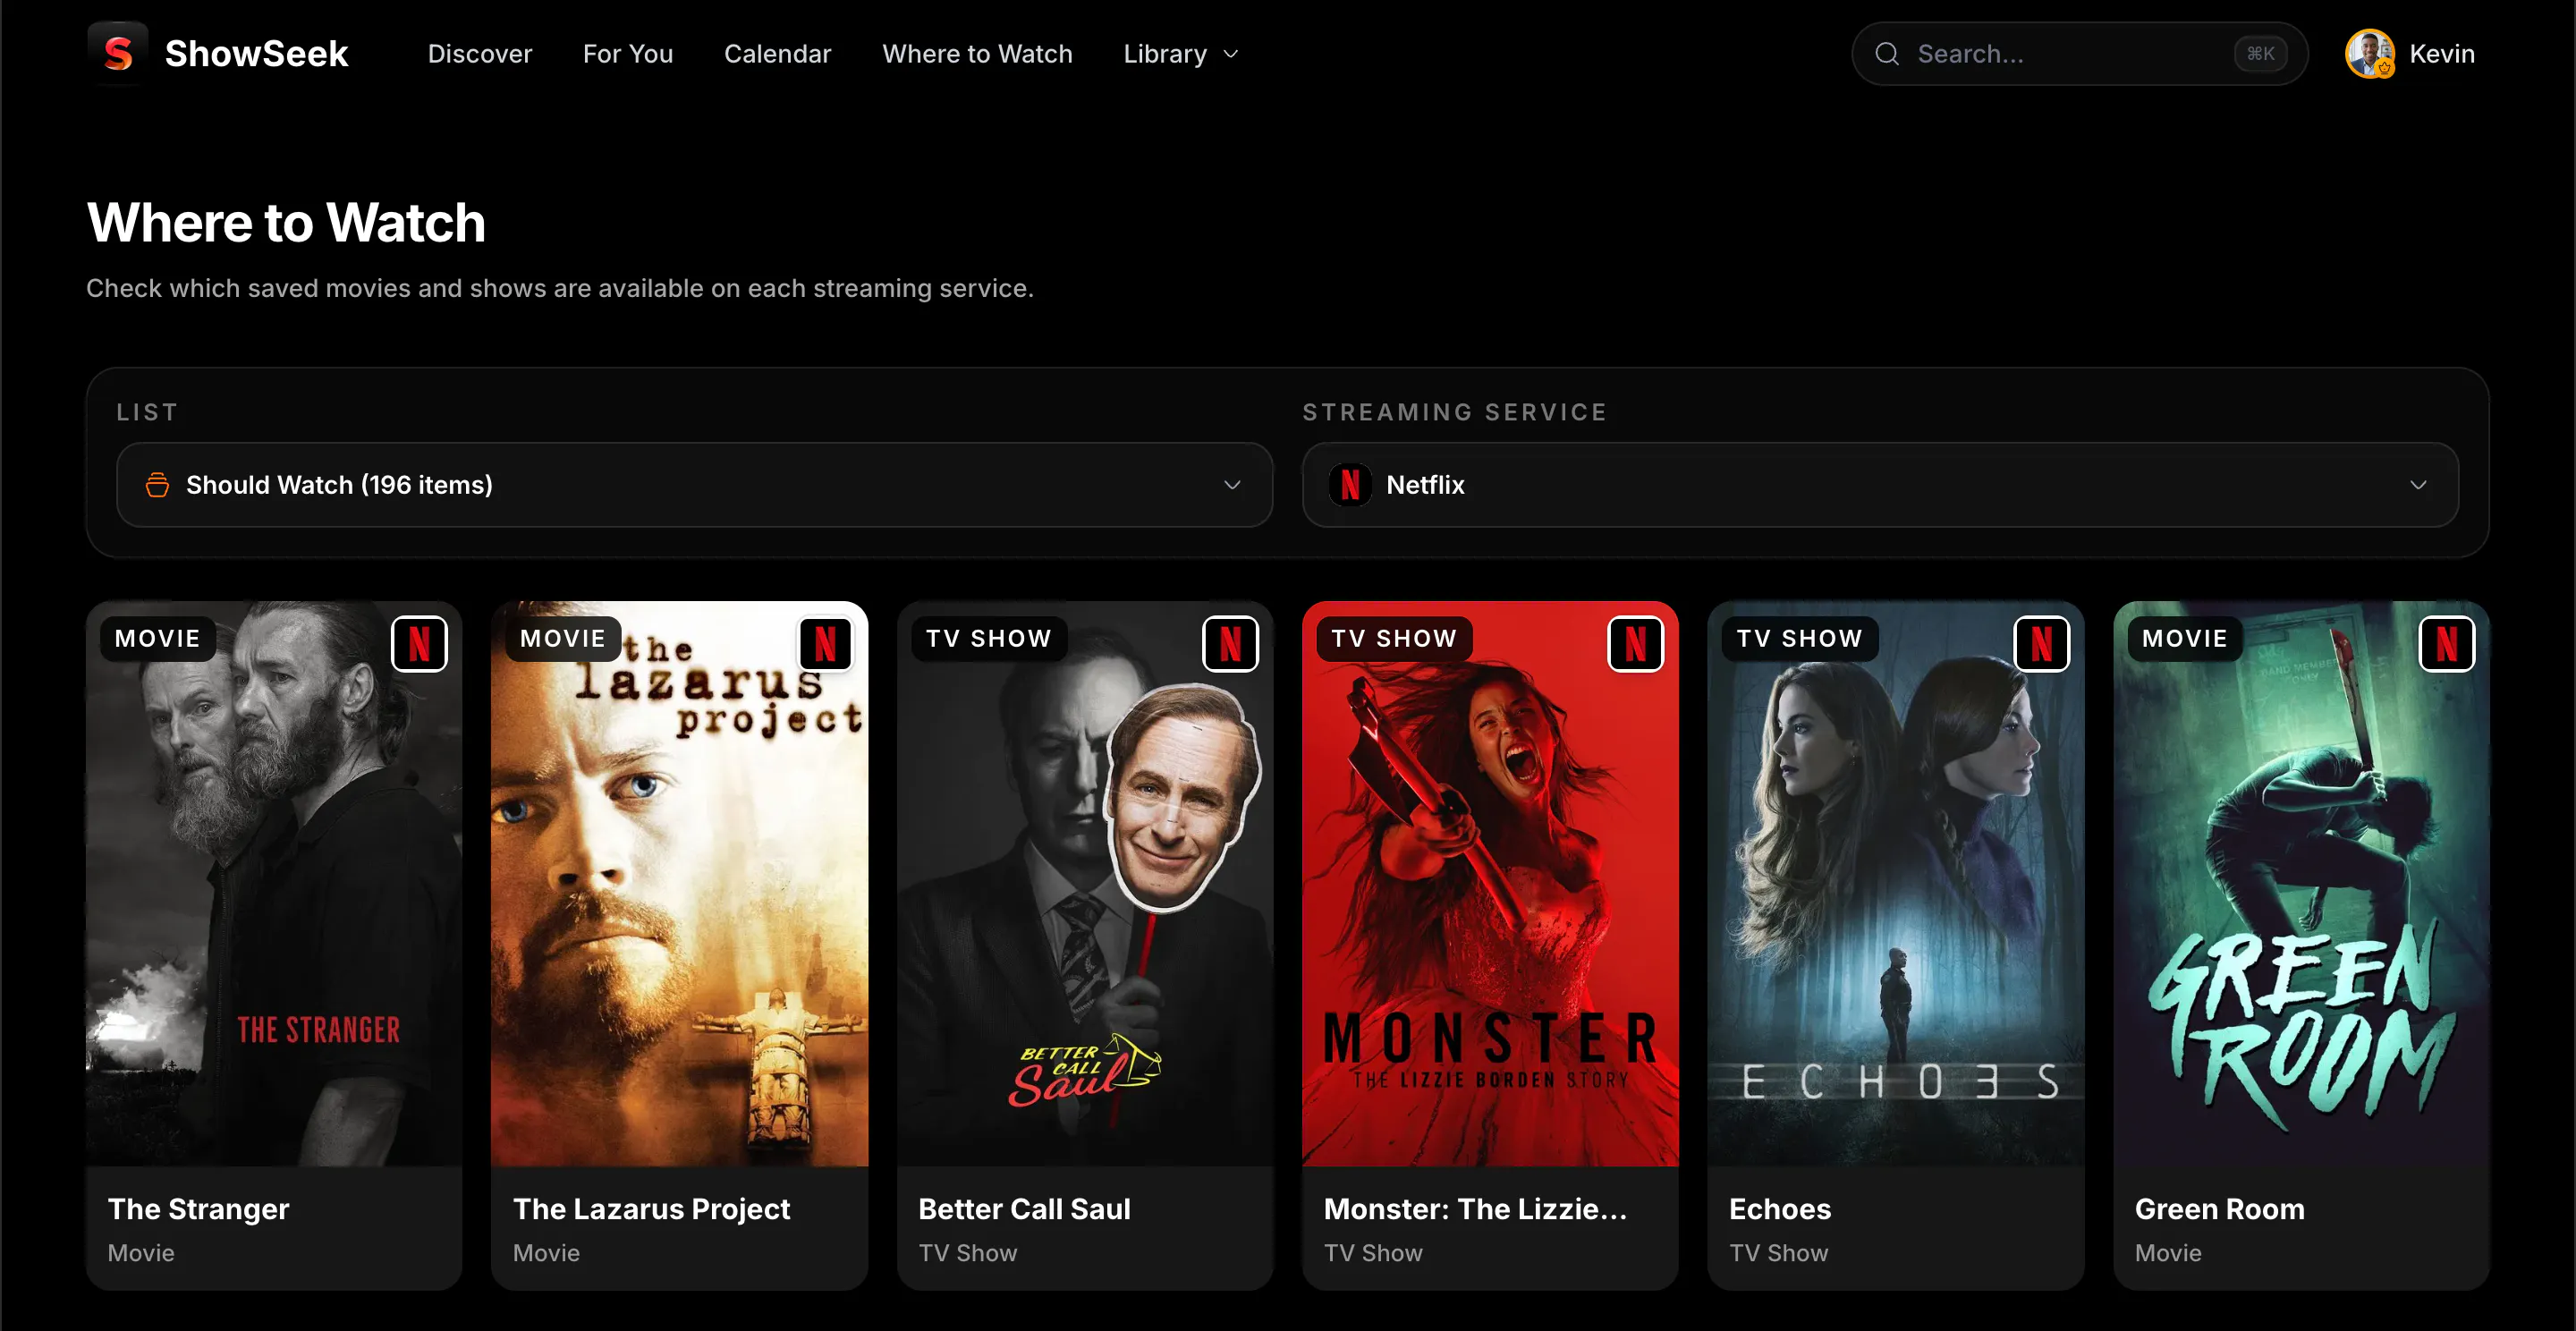
Task: Open Monster: The Lizzie… title link
Action: coord(1475,1209)
